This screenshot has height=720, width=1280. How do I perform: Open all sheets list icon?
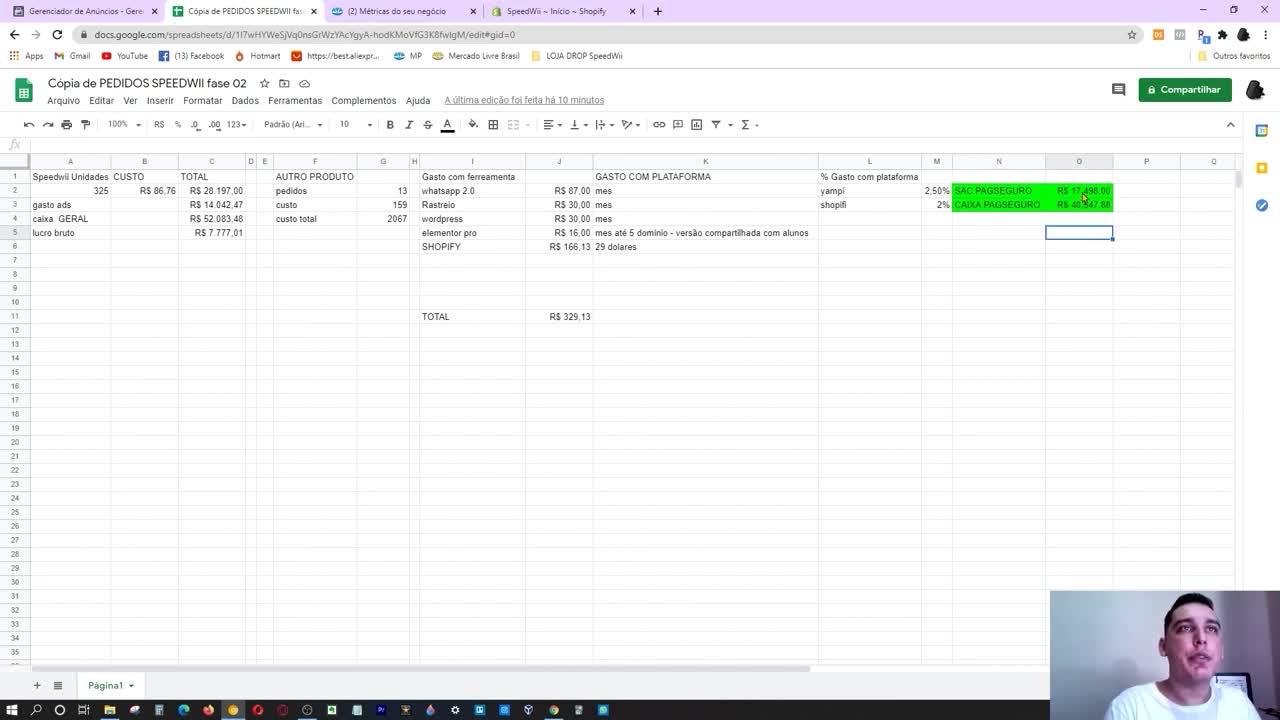58,686
